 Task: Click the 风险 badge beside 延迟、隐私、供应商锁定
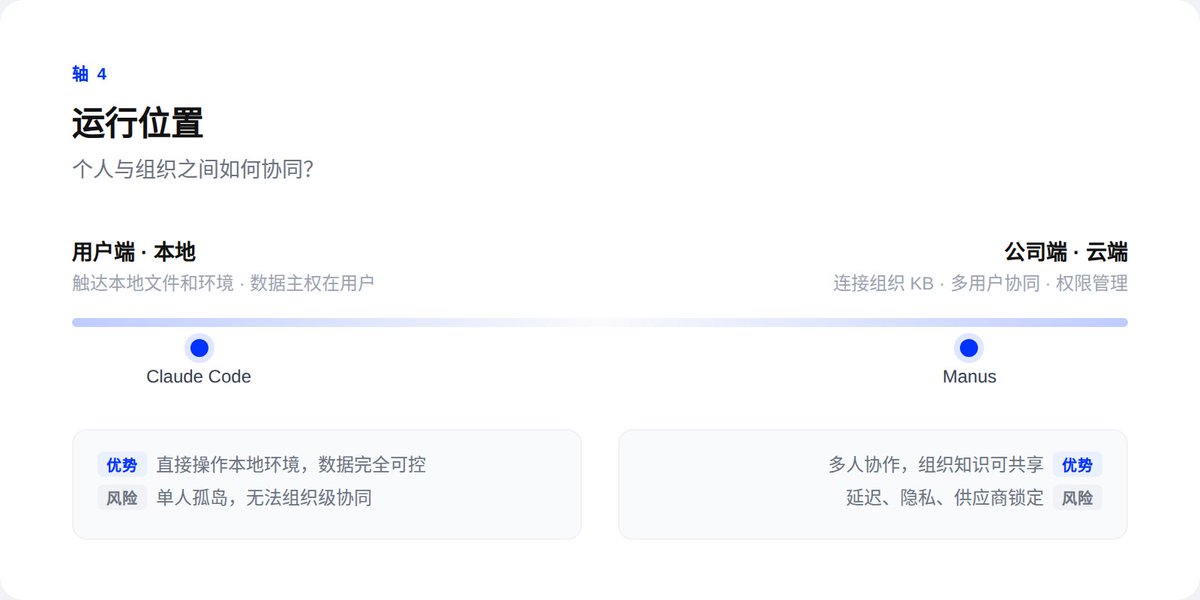pos(1077,497)
